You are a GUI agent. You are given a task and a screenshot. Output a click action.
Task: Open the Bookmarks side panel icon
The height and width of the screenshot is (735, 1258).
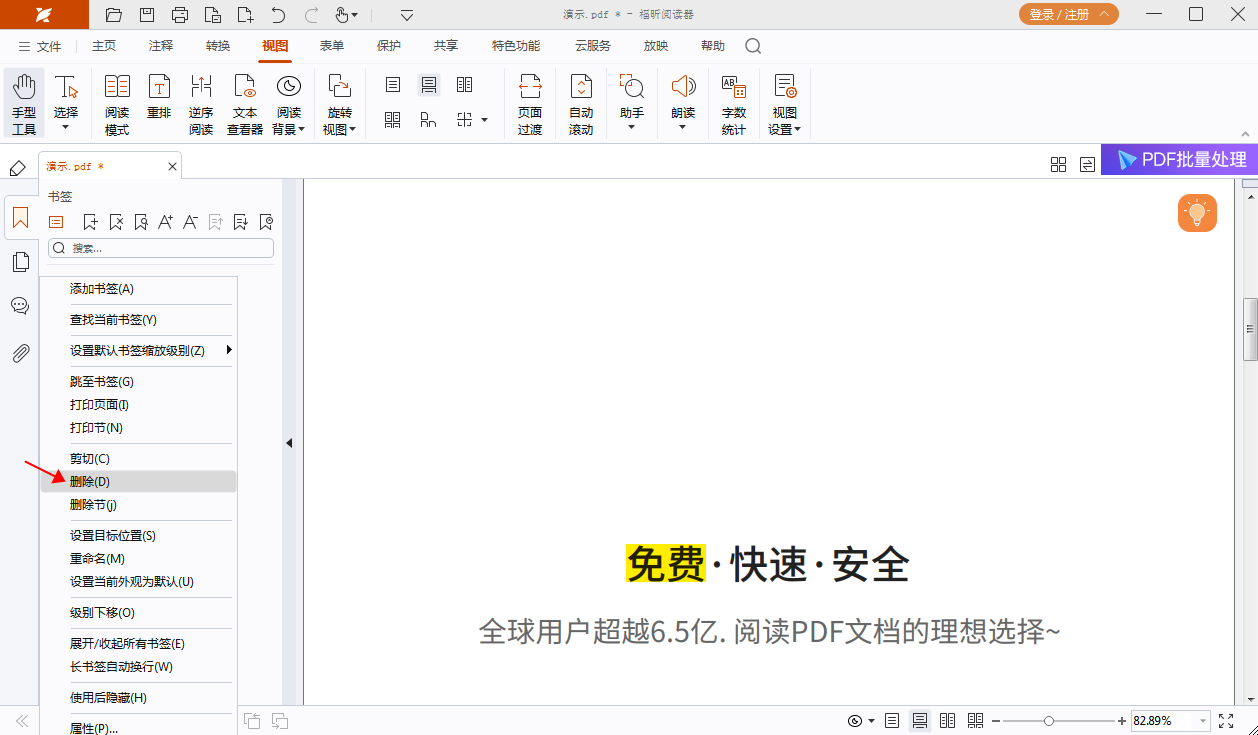pyautogui.click(x=20, y=217)
